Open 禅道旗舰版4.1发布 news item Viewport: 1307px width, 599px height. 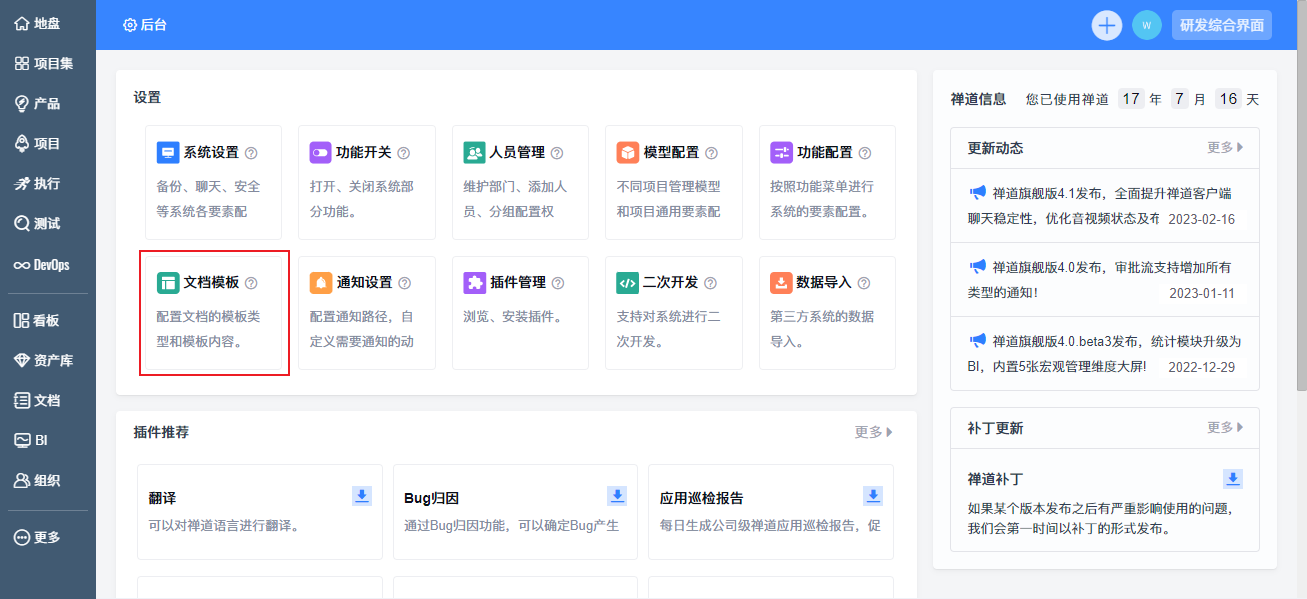click(1104, 205)
